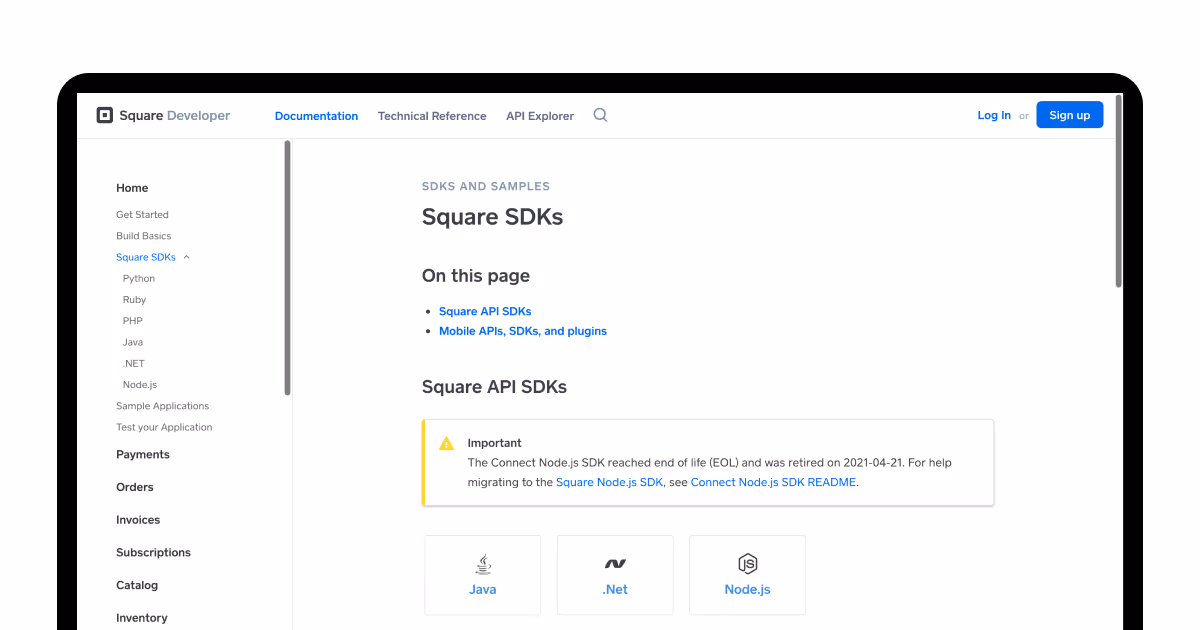Viewport: 1200px width, 630px height.
Task: Open the Python SDK sidebar entry
Action: pyautogui.click(x=139, y=279)
